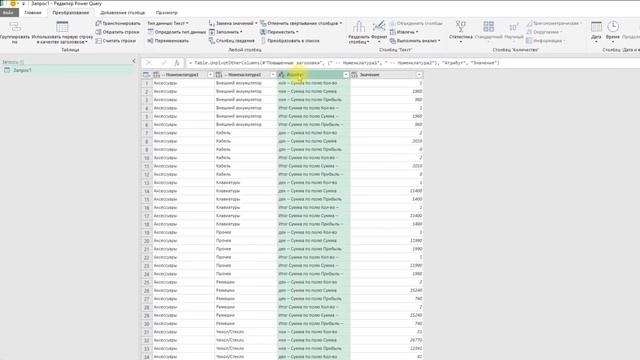
Task: Click row 25 cell reading Ремешки
Action: (x=245, y=282)
